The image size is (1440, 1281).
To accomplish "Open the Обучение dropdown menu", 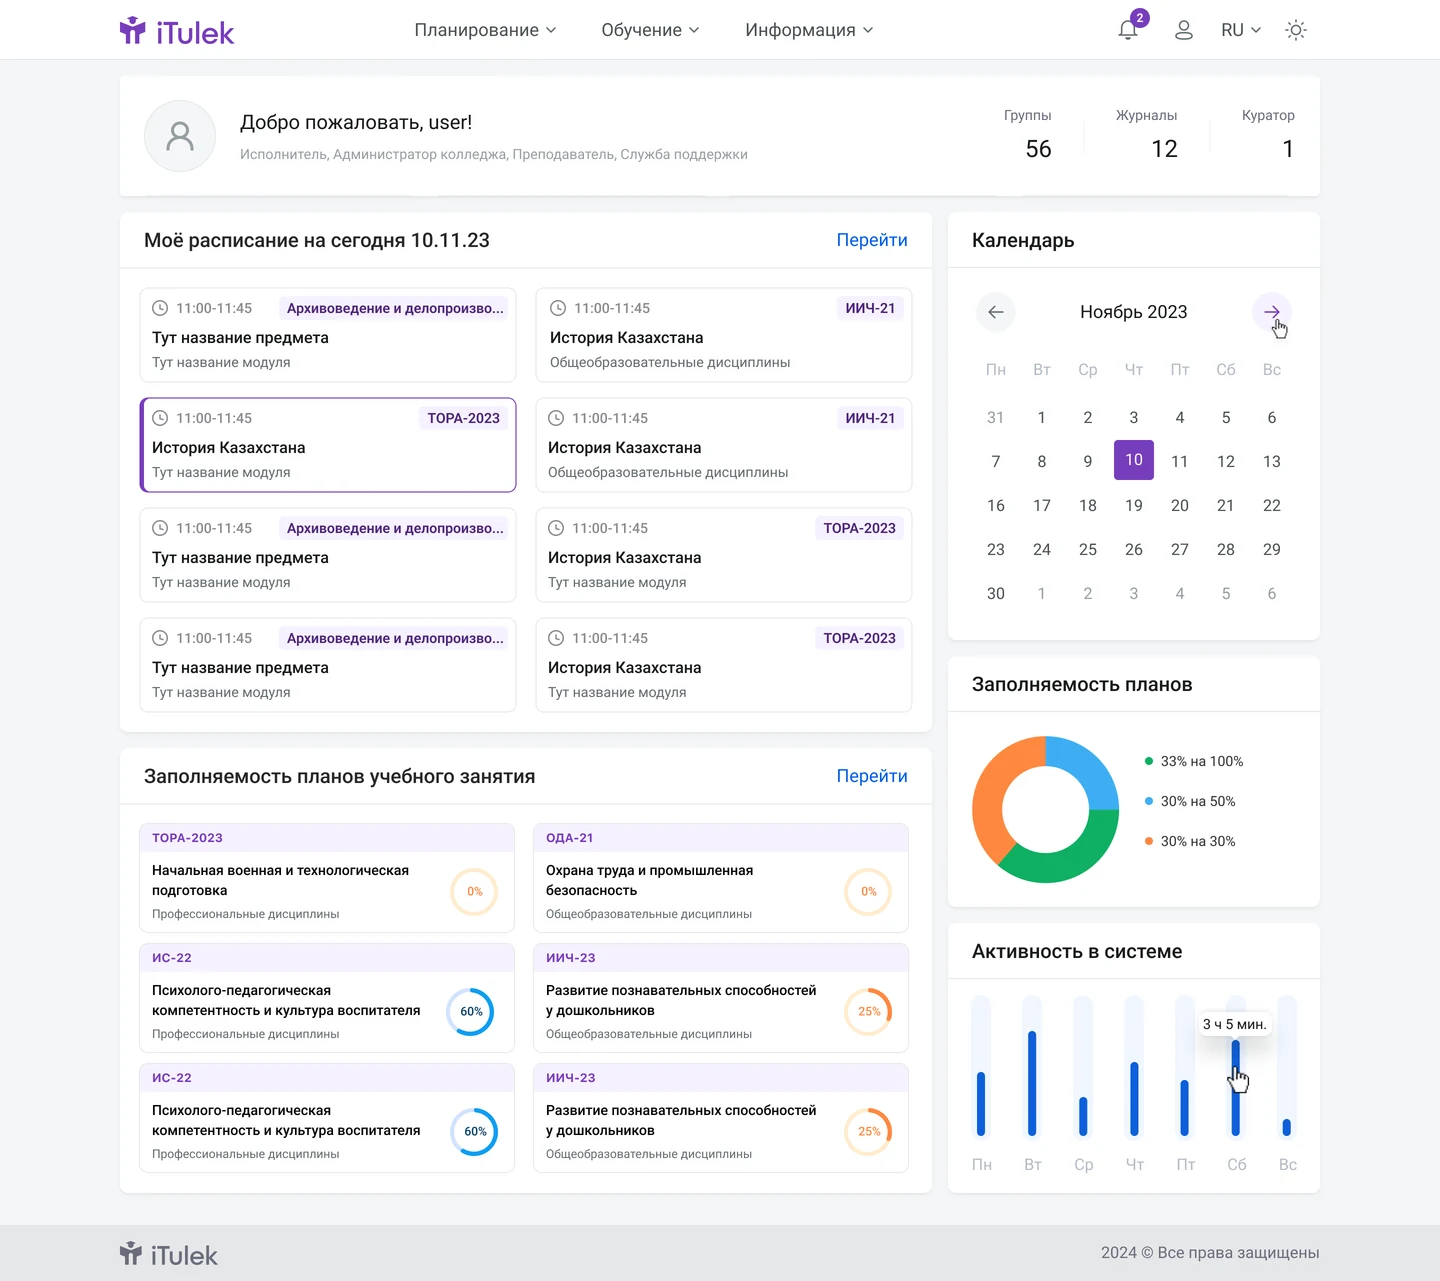I will click(x=650, y=30).
